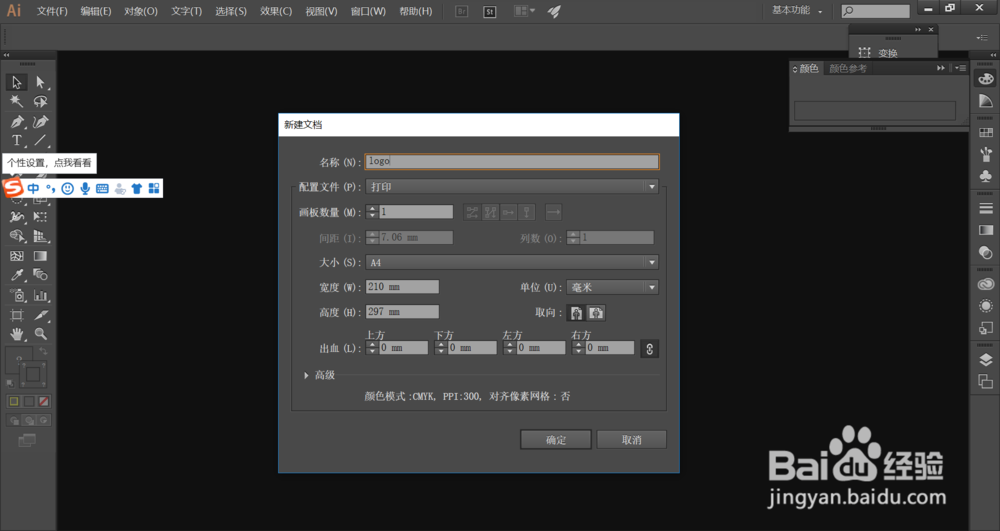This screenshot has height=531, width=1000.
Task: Switch to the 颜色参考 tab
Action: pos(848,68)
